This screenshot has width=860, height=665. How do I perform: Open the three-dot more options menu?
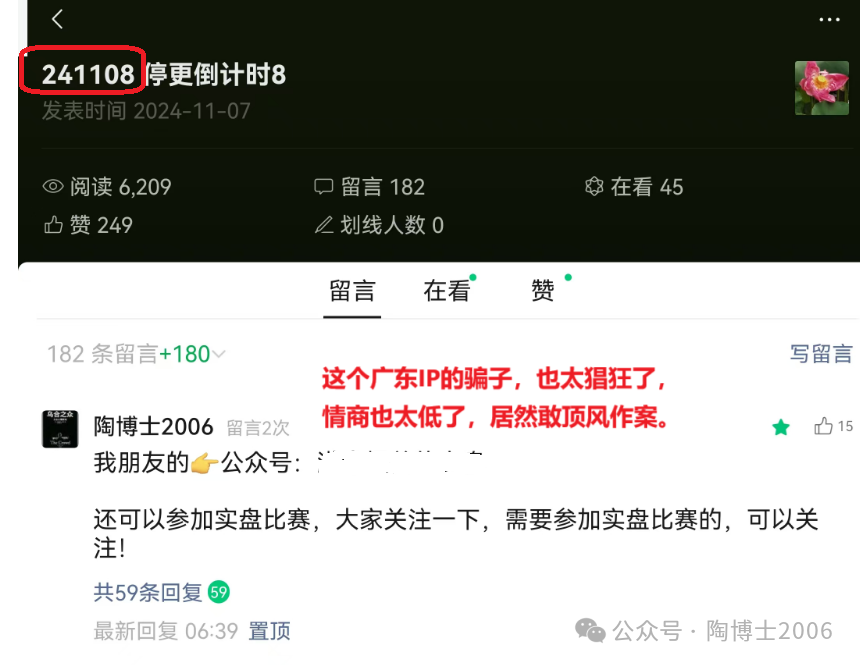(x=829, y=19)
